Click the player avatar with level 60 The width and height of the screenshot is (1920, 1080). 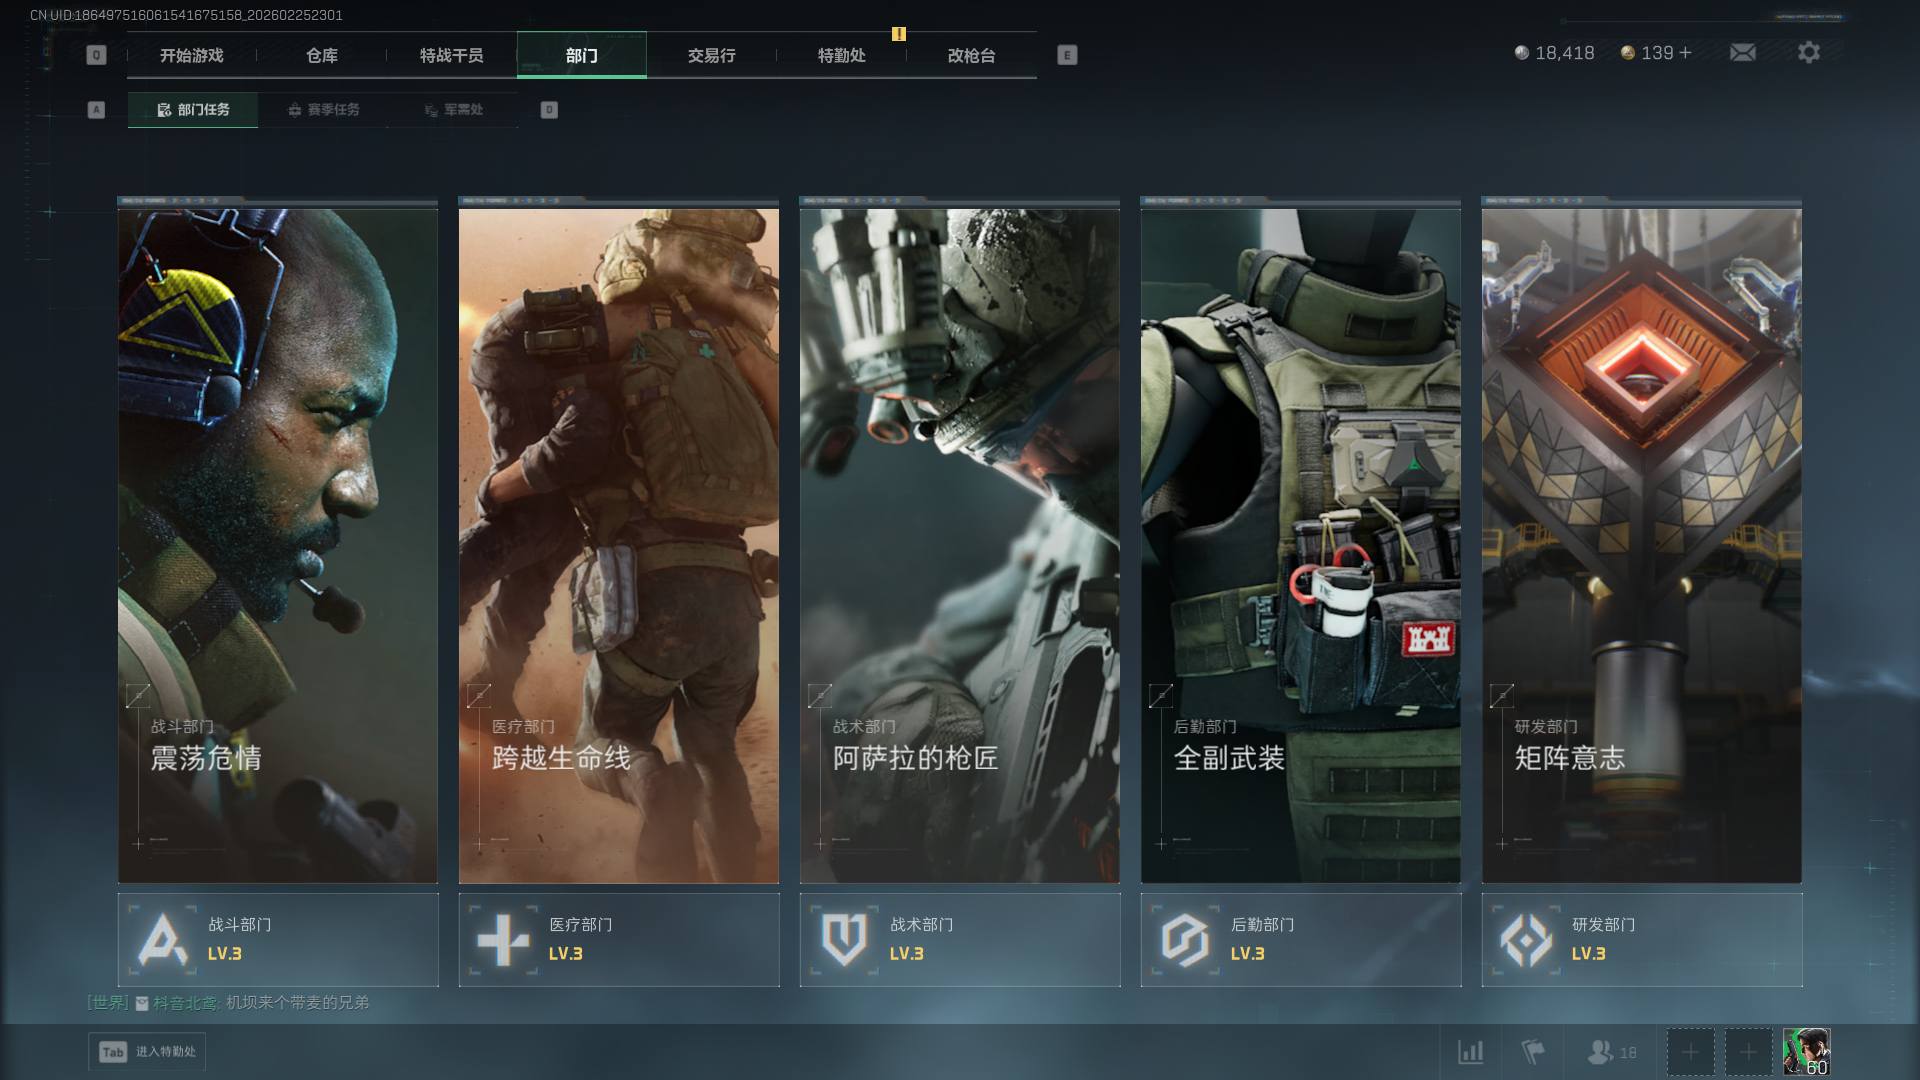pyautogui.click(x=1806, y=1052)
